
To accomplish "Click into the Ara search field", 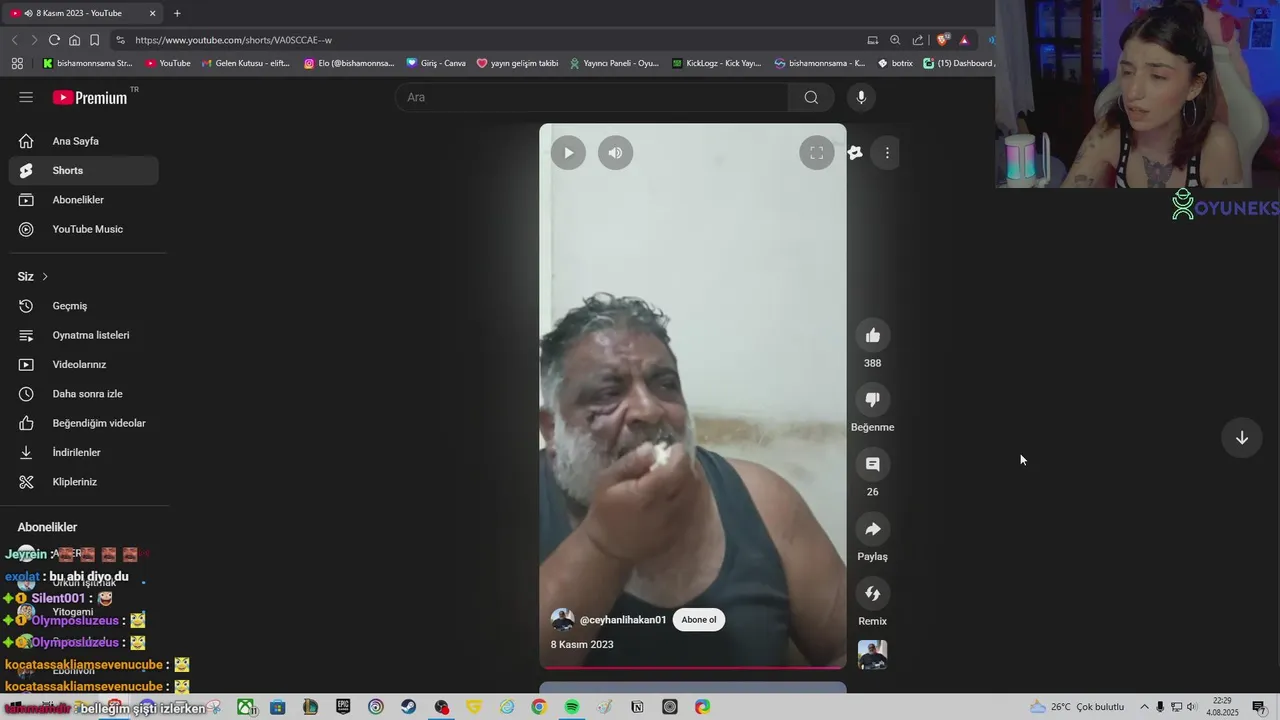I will tap(592, 97).
